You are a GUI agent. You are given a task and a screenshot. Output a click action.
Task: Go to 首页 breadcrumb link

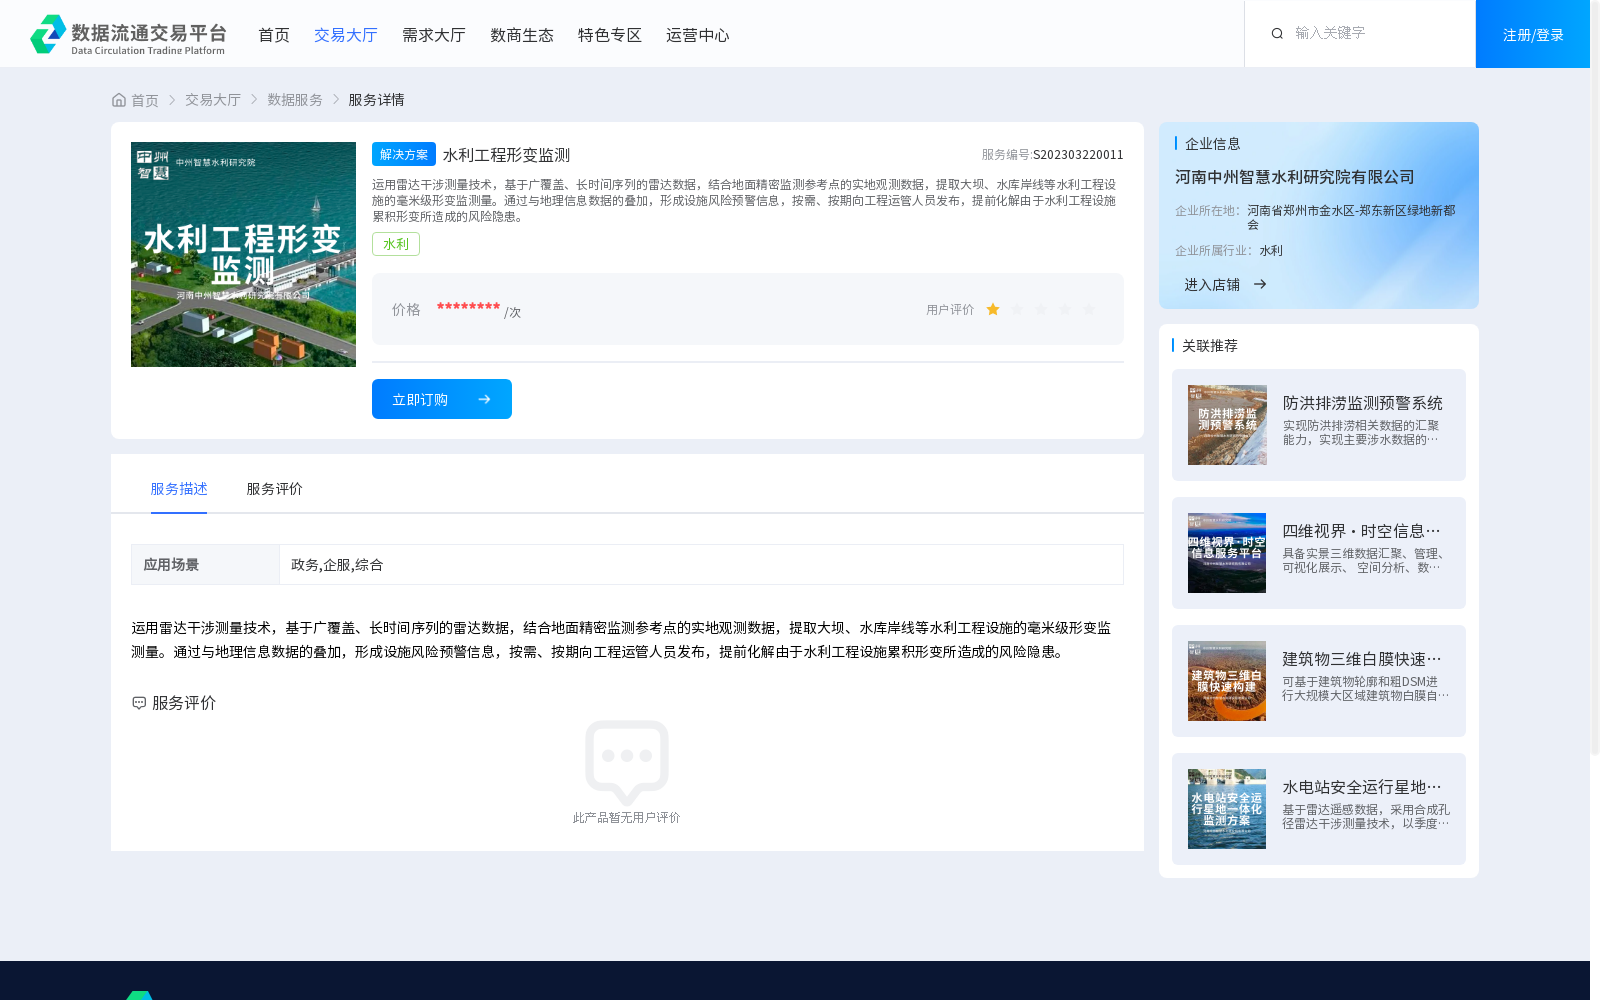pos(145,100)
